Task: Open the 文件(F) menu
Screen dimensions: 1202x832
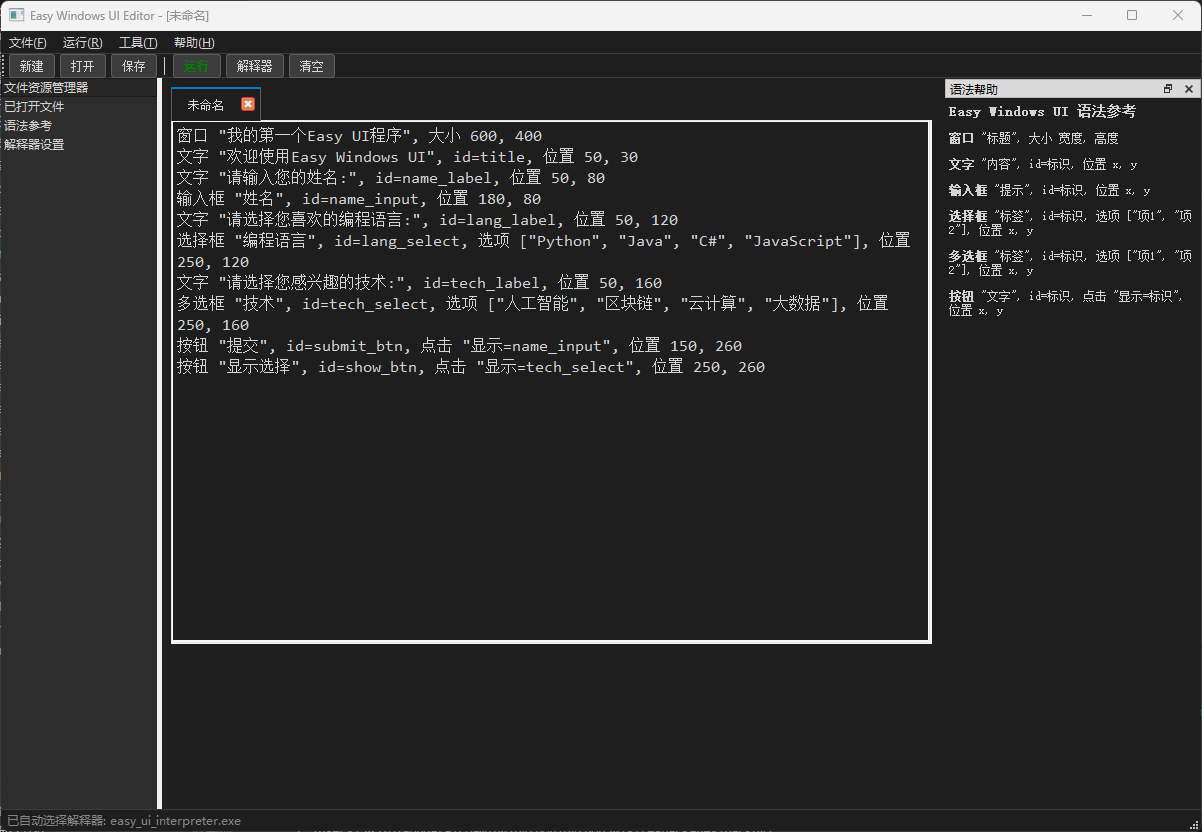Action: 26,42
